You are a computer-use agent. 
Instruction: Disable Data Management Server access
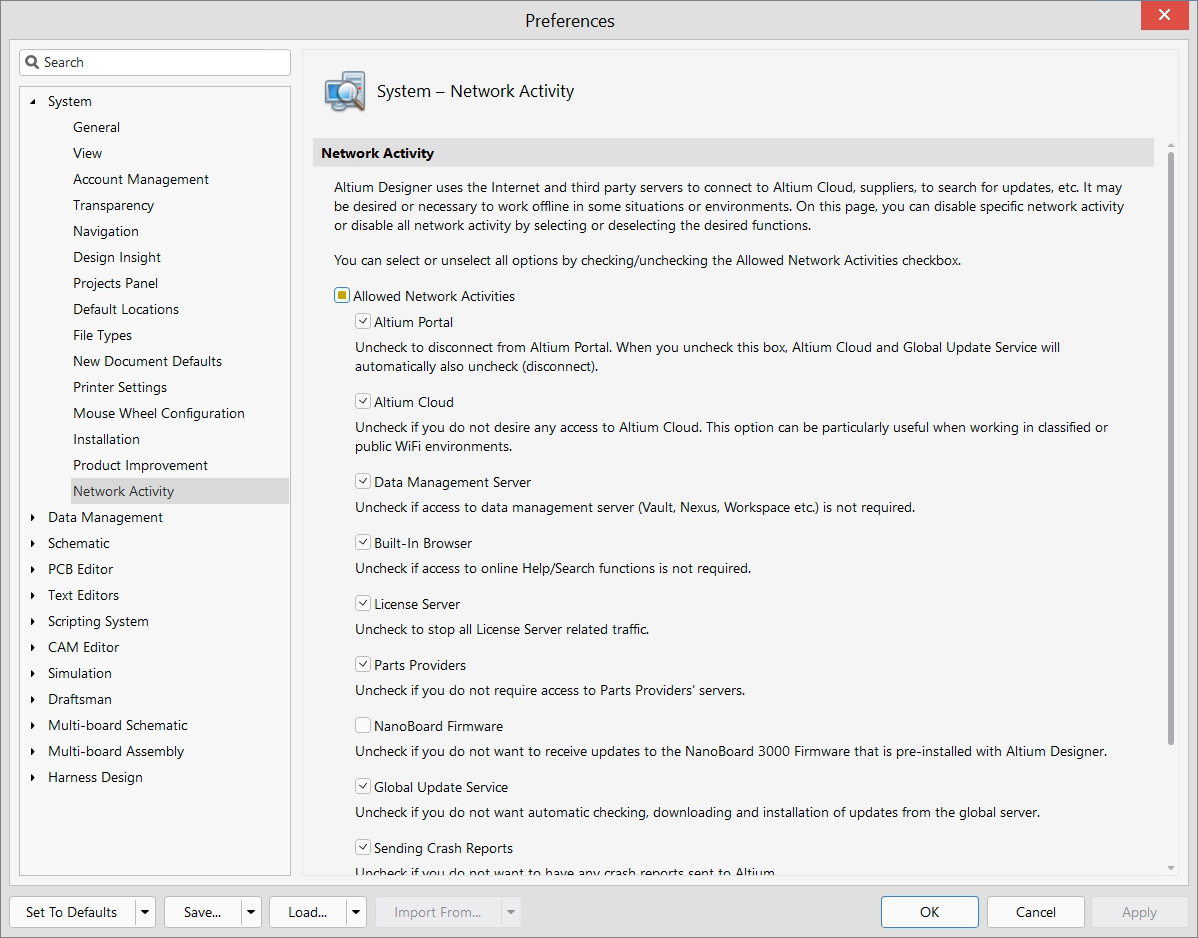pos(363,481)
